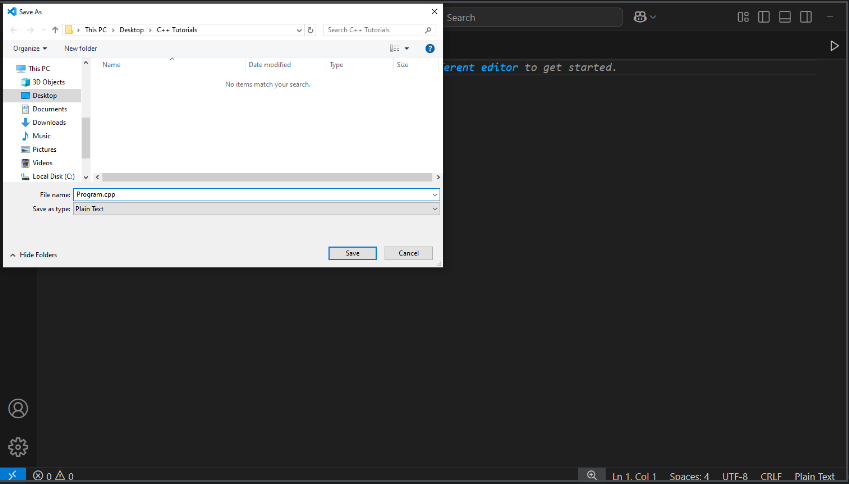This screenshot has width=849, height=484.
Task: Open errors and warnings status indicator
Action: tap(53, 476)
